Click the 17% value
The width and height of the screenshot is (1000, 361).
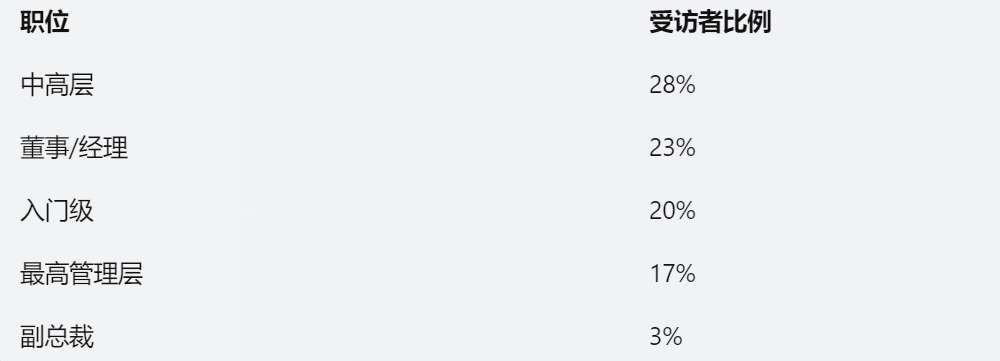click(672, 274)
